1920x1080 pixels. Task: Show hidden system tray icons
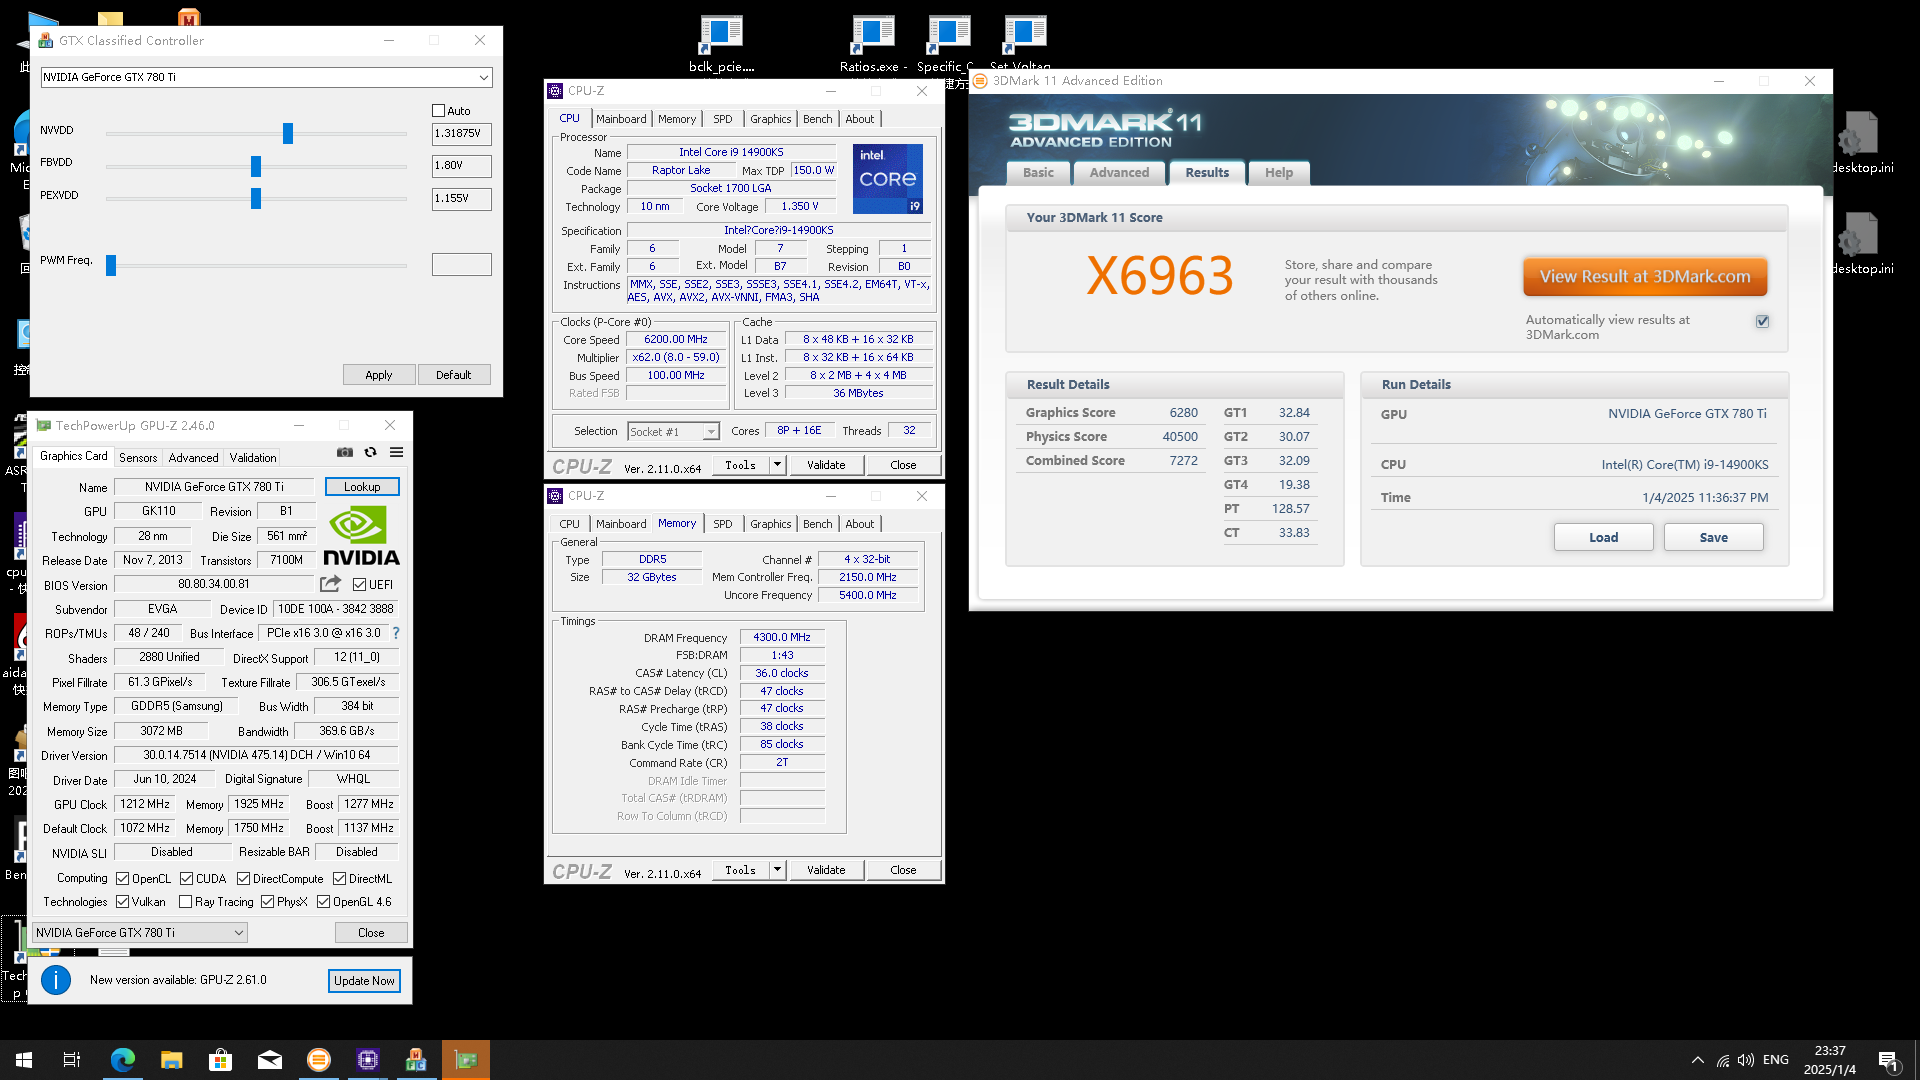point(1697,1060)
